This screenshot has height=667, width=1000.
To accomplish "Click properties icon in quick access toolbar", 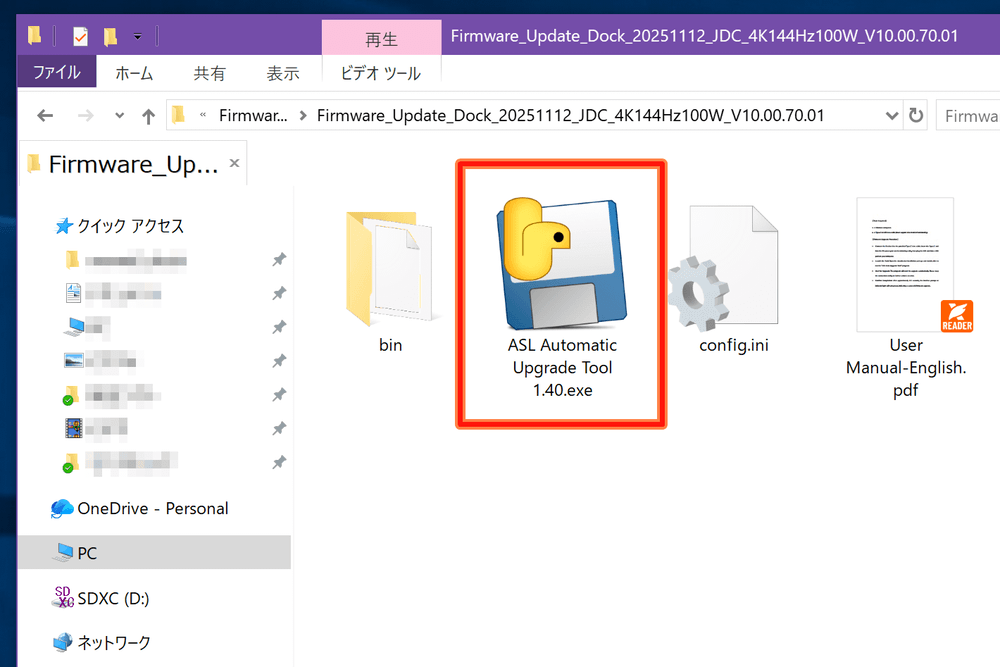I will 80,37.
